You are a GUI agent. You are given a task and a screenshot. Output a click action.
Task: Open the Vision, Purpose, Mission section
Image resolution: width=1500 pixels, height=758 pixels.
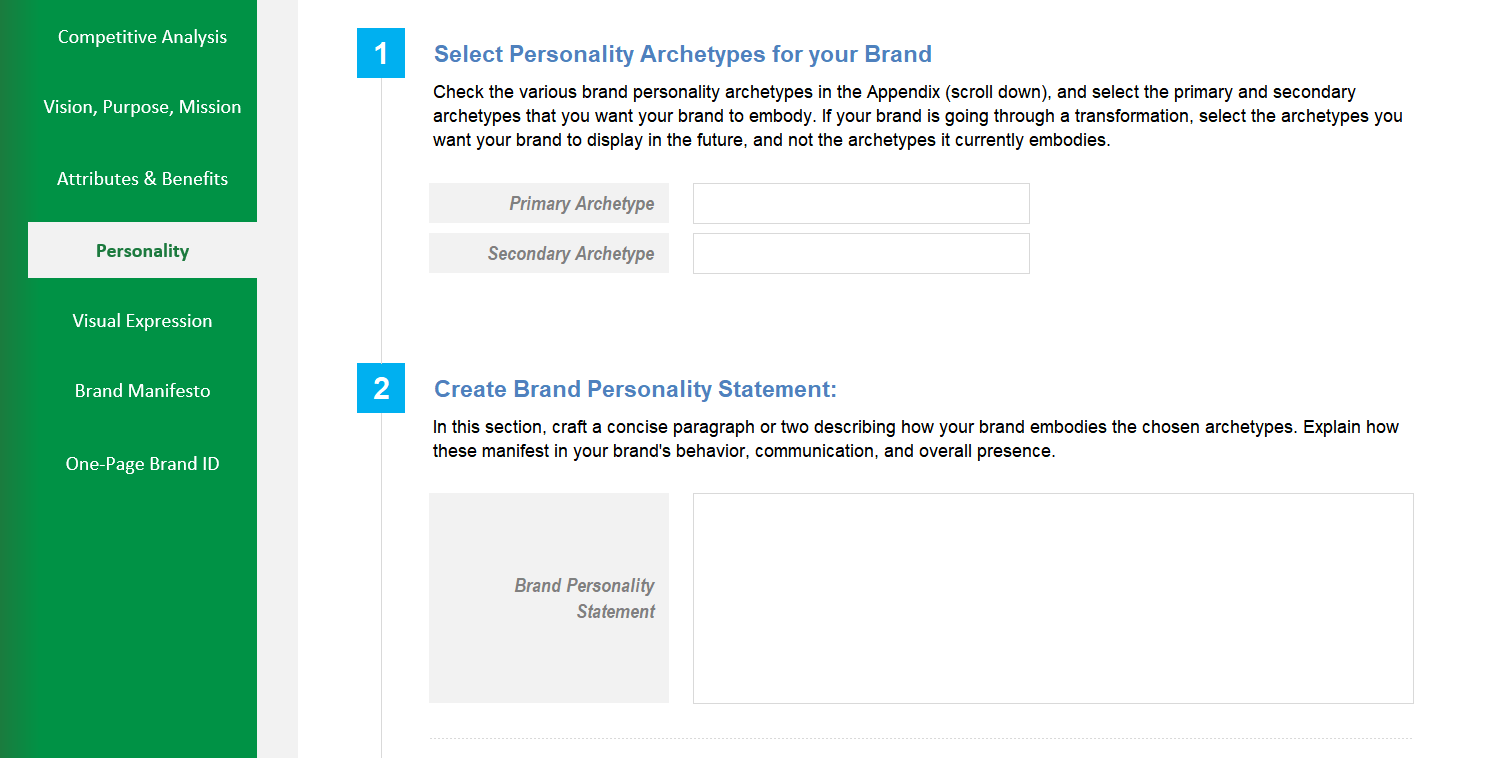pos(142,106)
